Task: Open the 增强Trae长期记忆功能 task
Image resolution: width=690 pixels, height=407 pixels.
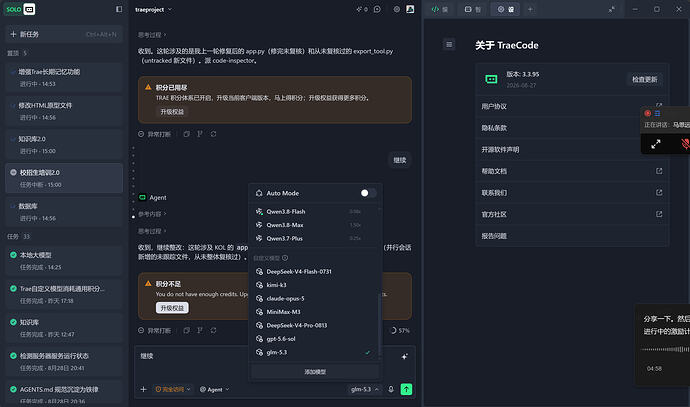Action: pyautogui.click(x=64, y=77)
